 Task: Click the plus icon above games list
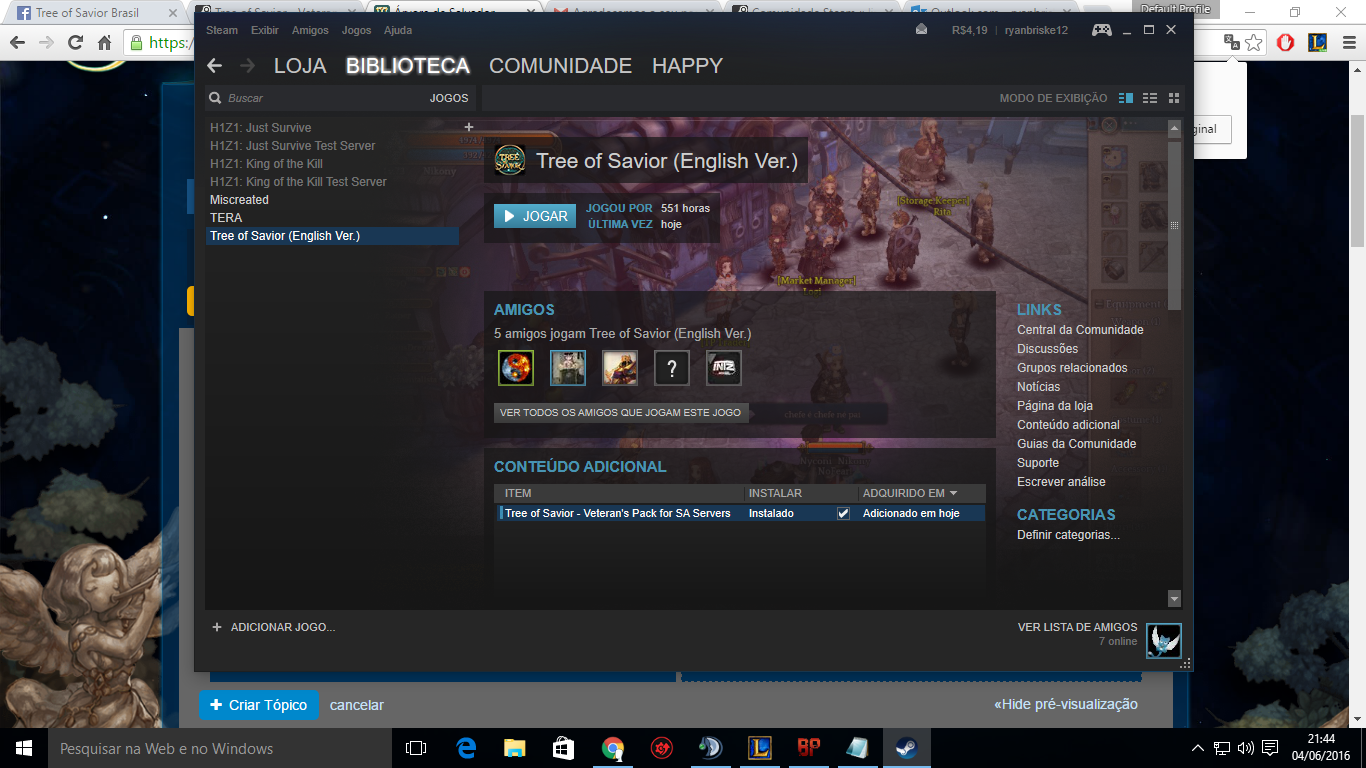click(x=469, y=127)
